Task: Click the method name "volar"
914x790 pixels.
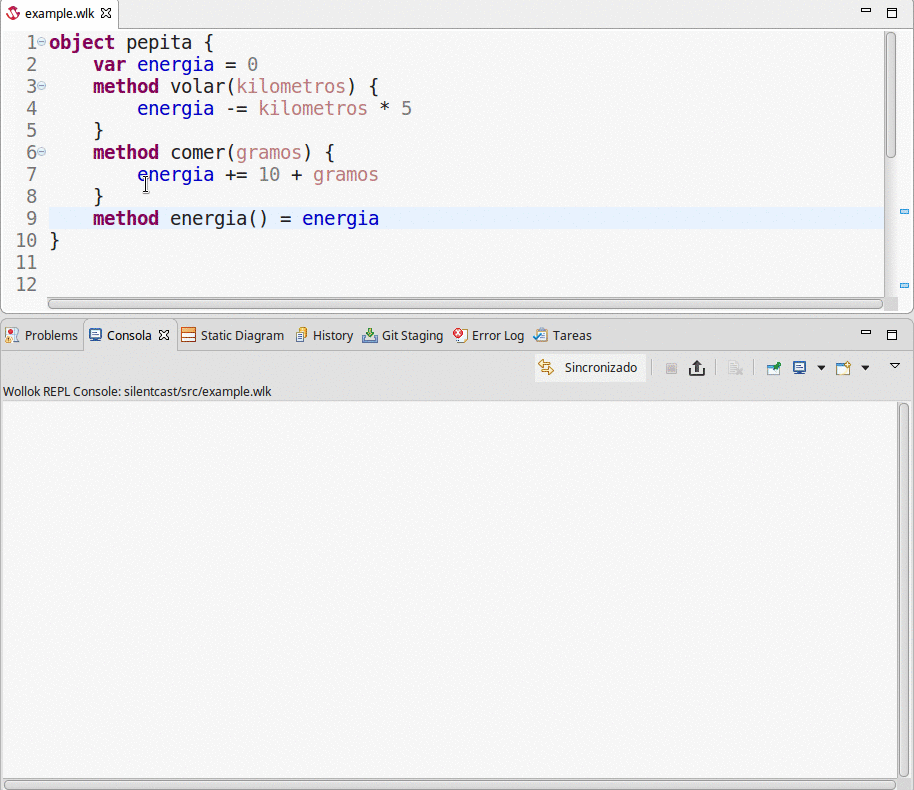Action: (198, 87)
